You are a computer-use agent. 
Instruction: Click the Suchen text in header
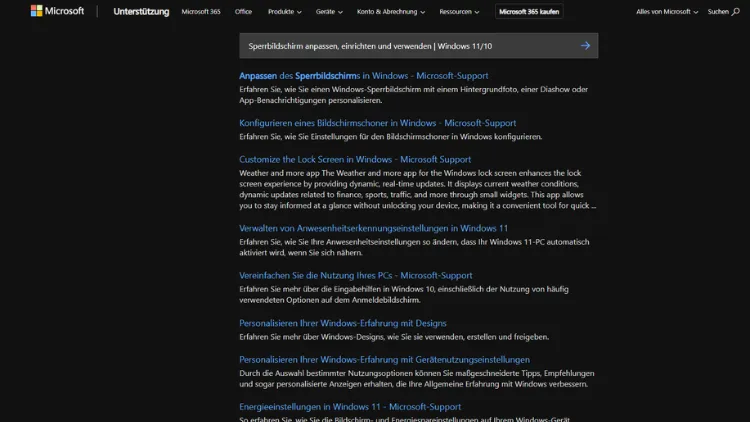718,11
